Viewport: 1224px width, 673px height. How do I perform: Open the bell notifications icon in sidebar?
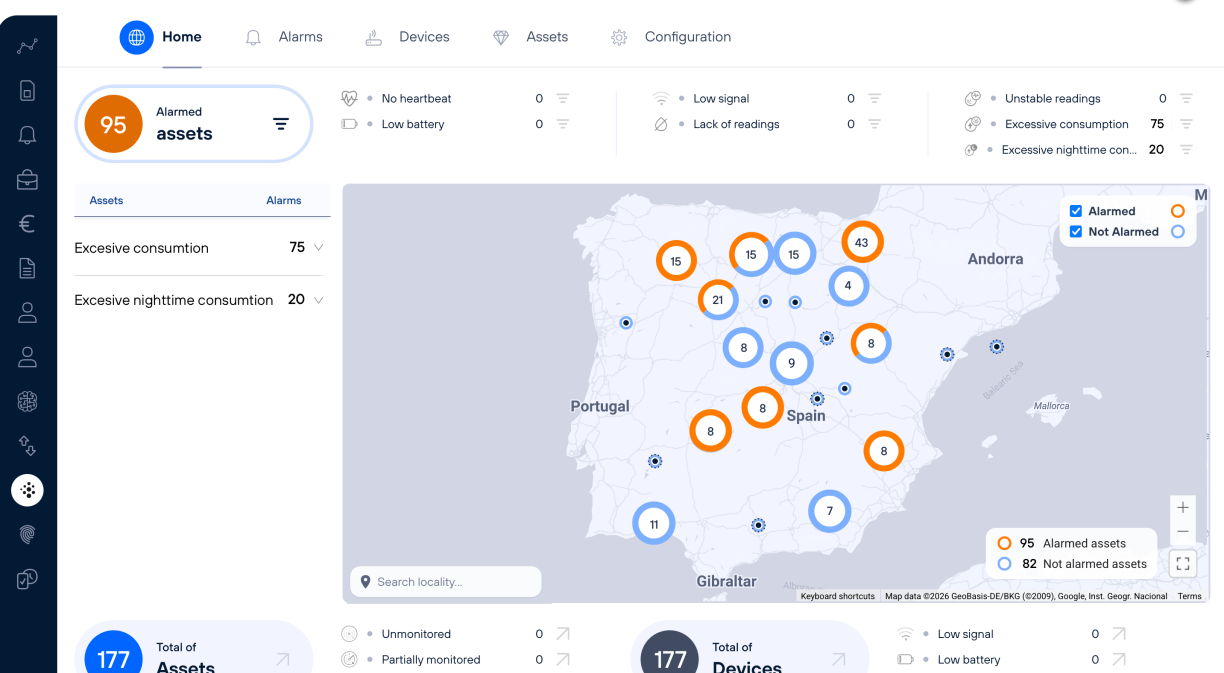point(28,135)
